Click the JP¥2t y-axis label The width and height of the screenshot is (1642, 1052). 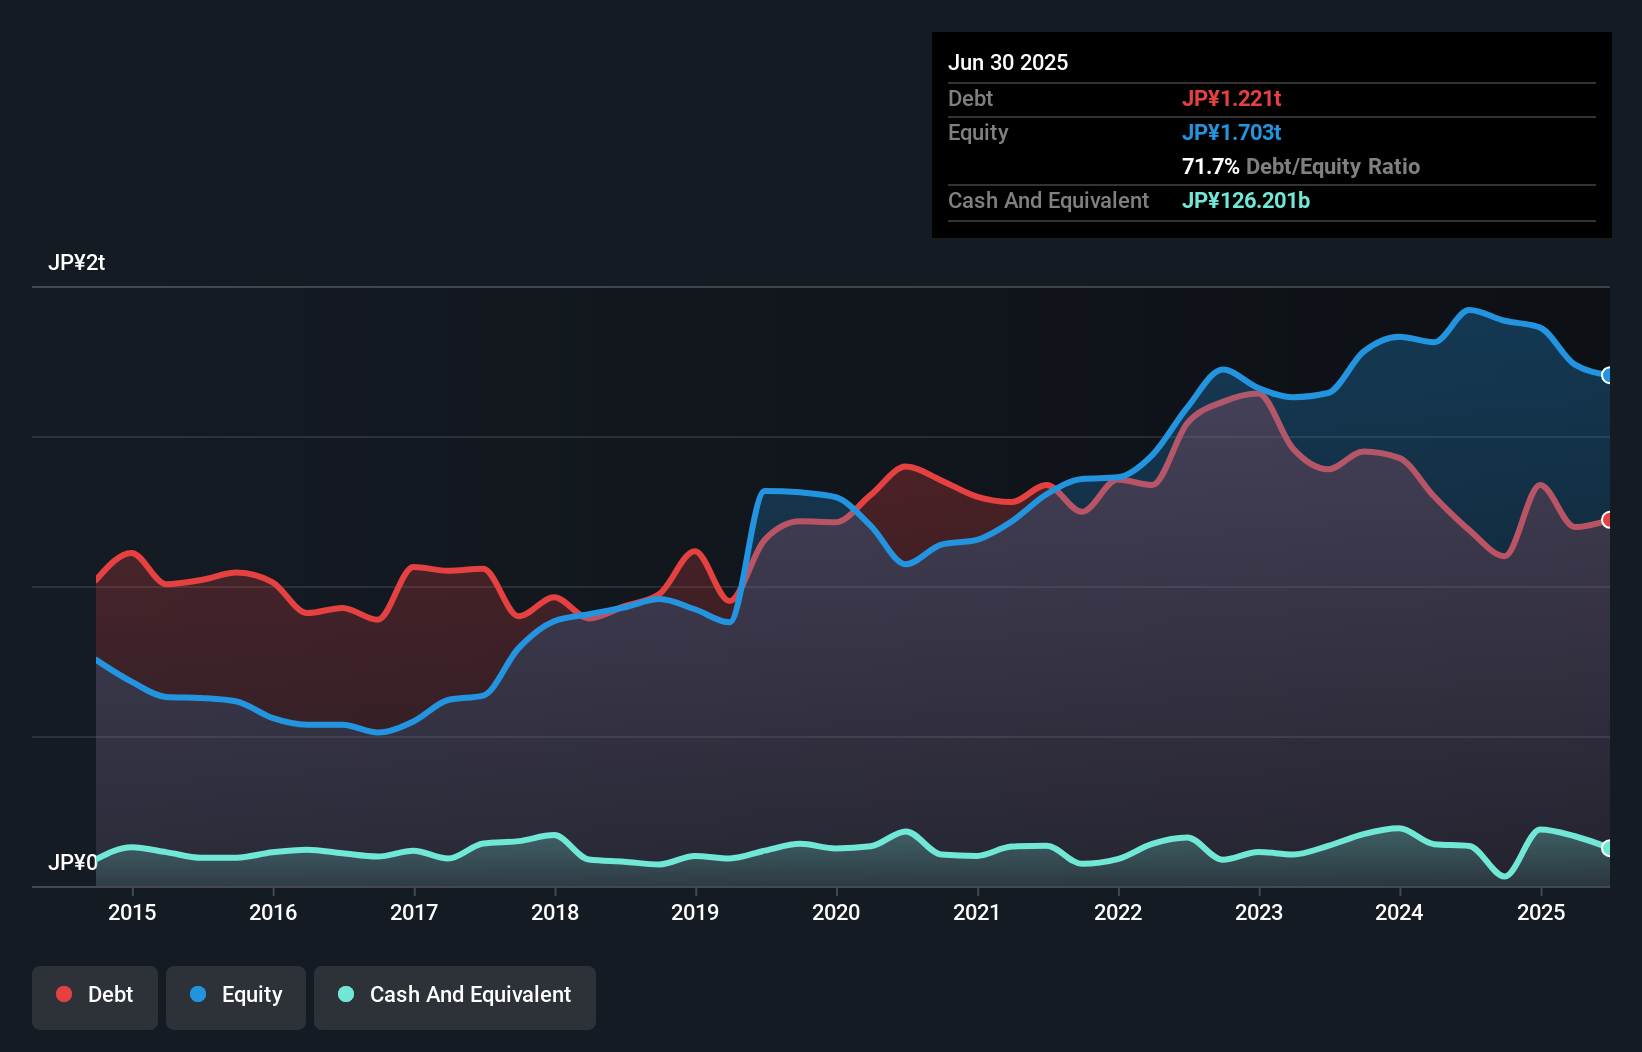77,263
